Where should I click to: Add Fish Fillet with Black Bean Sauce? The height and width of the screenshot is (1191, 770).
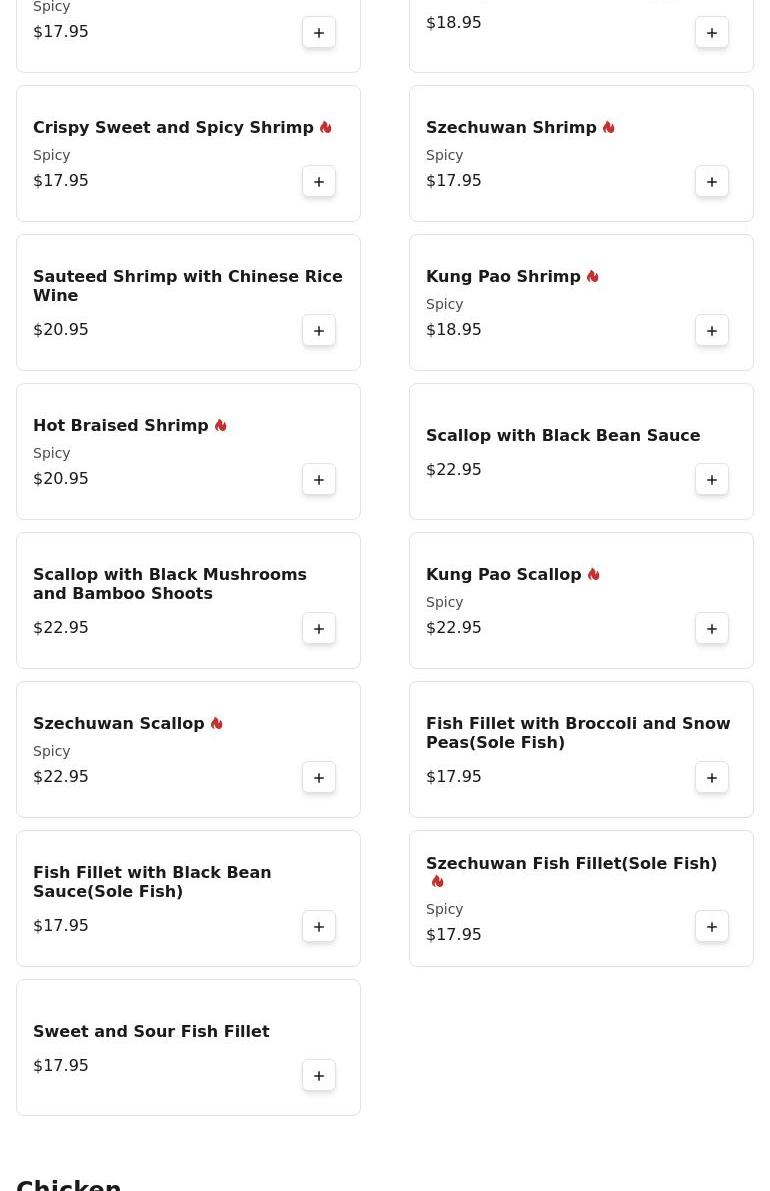coord(319,926)
